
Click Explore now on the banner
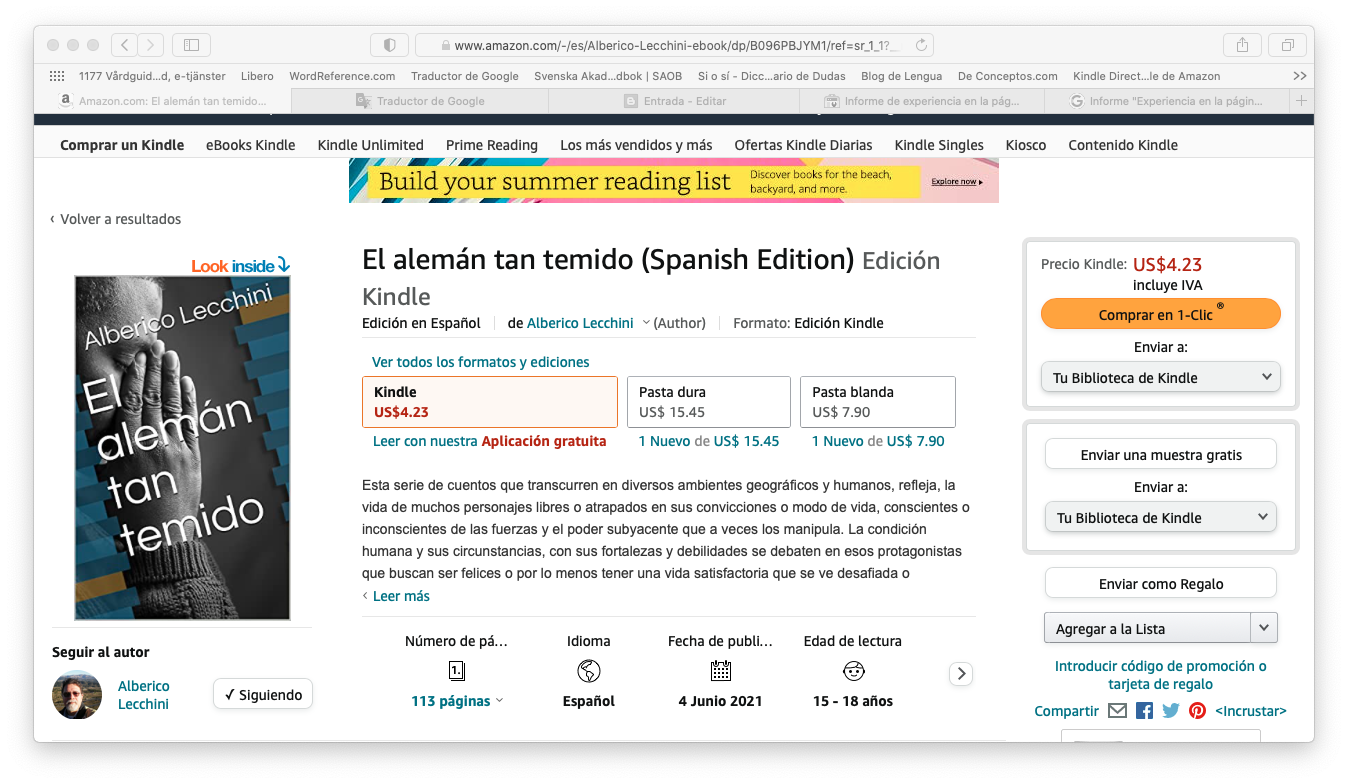[957, 181]
